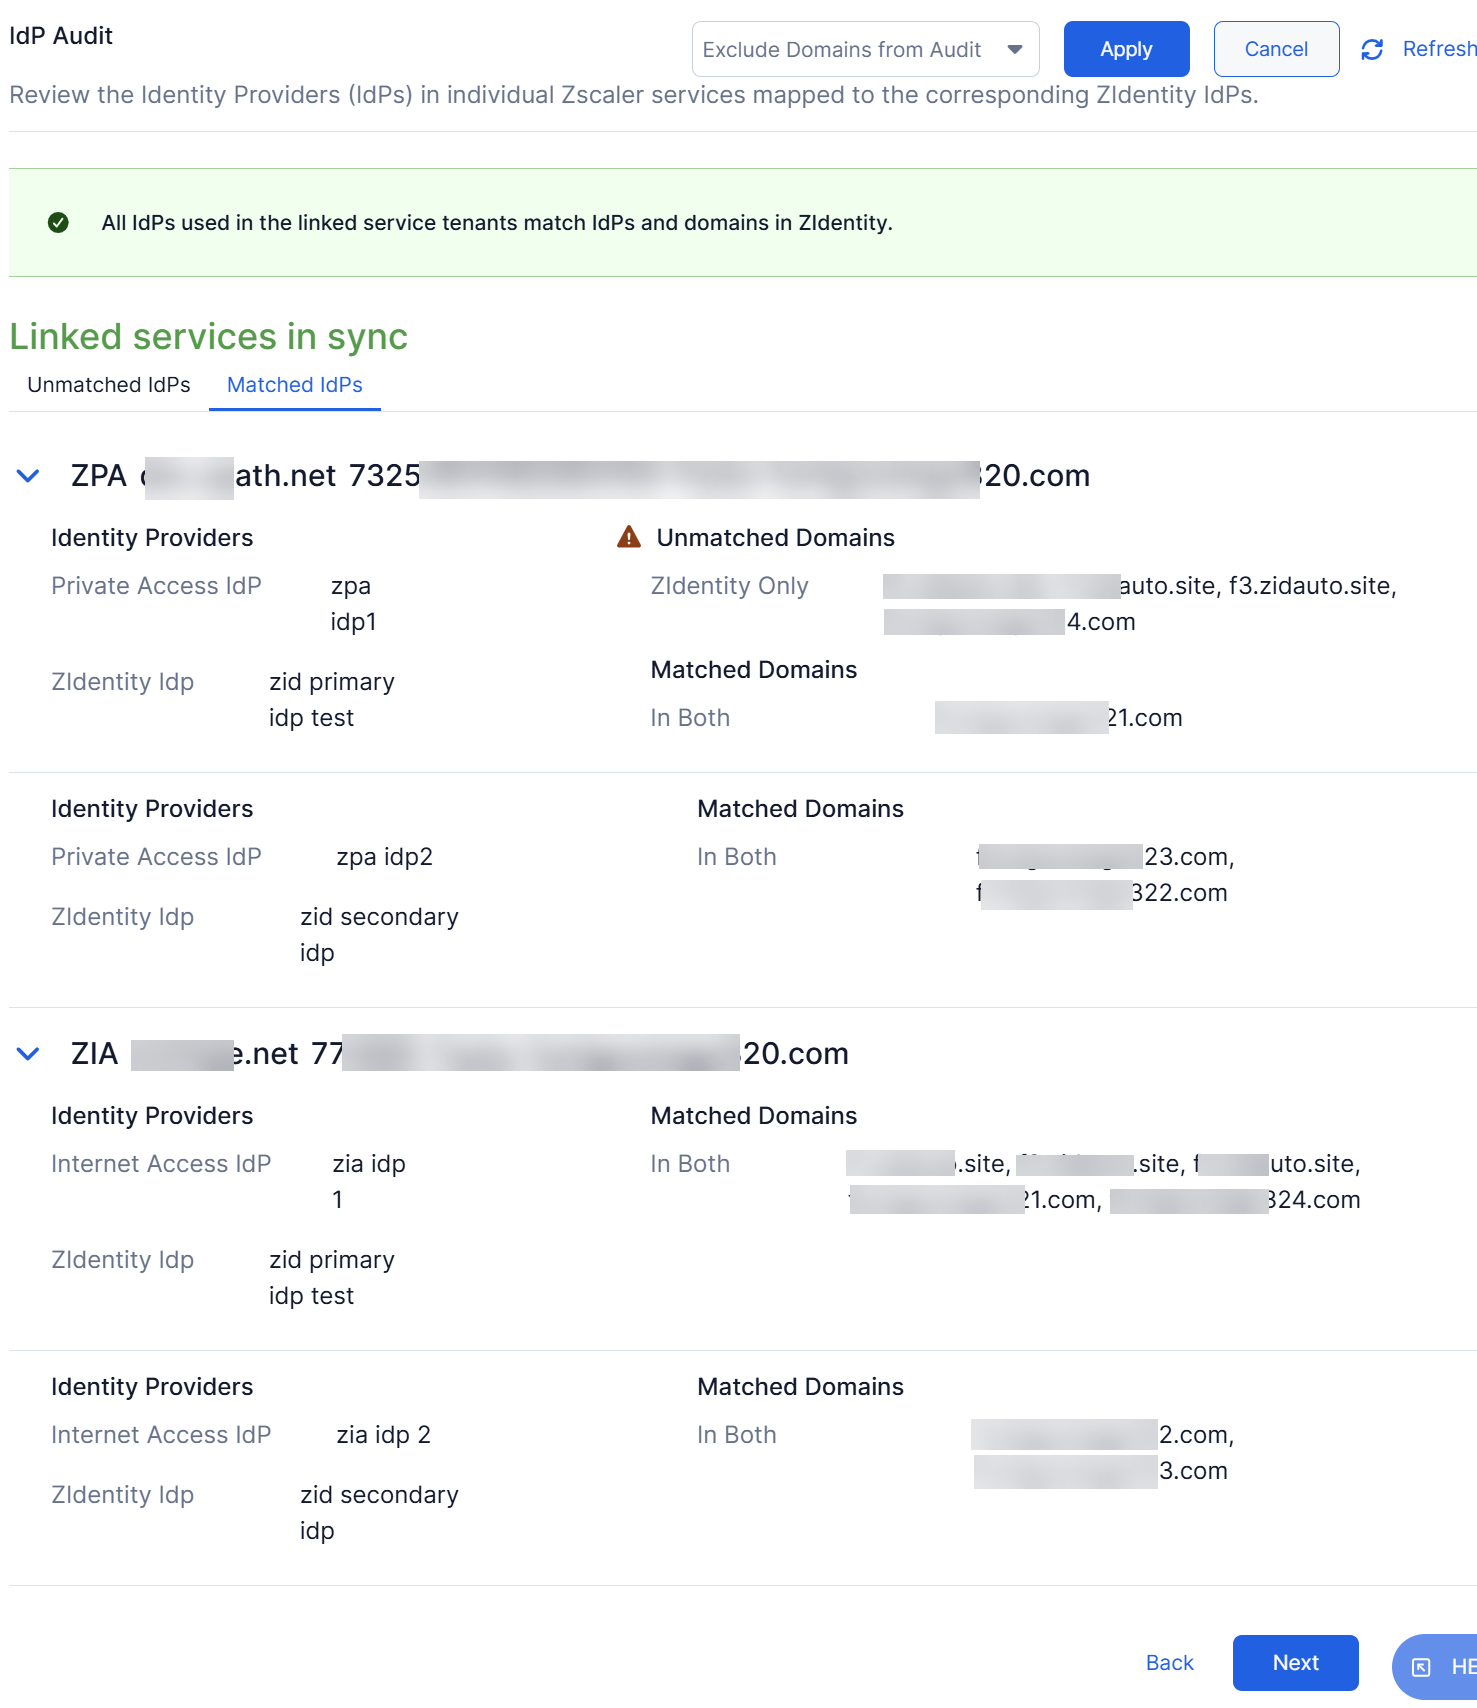Screen dimensions: 1477x1708
Task: Click 'f3.zidauto.site' domain text
Action: (1312, 586)
